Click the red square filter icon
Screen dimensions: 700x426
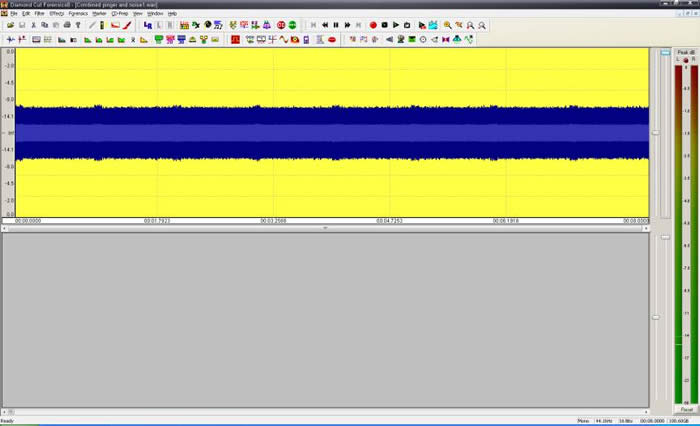click(x=235, y=40)
